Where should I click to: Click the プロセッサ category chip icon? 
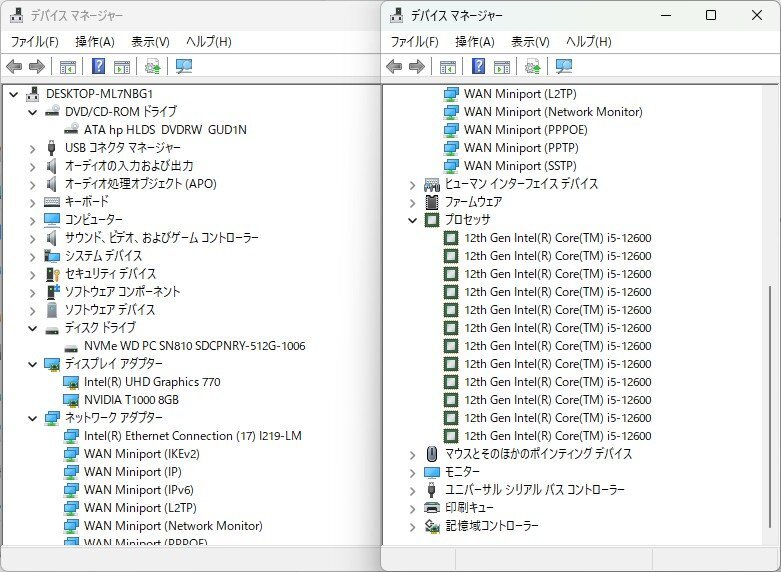pos(432,220)
